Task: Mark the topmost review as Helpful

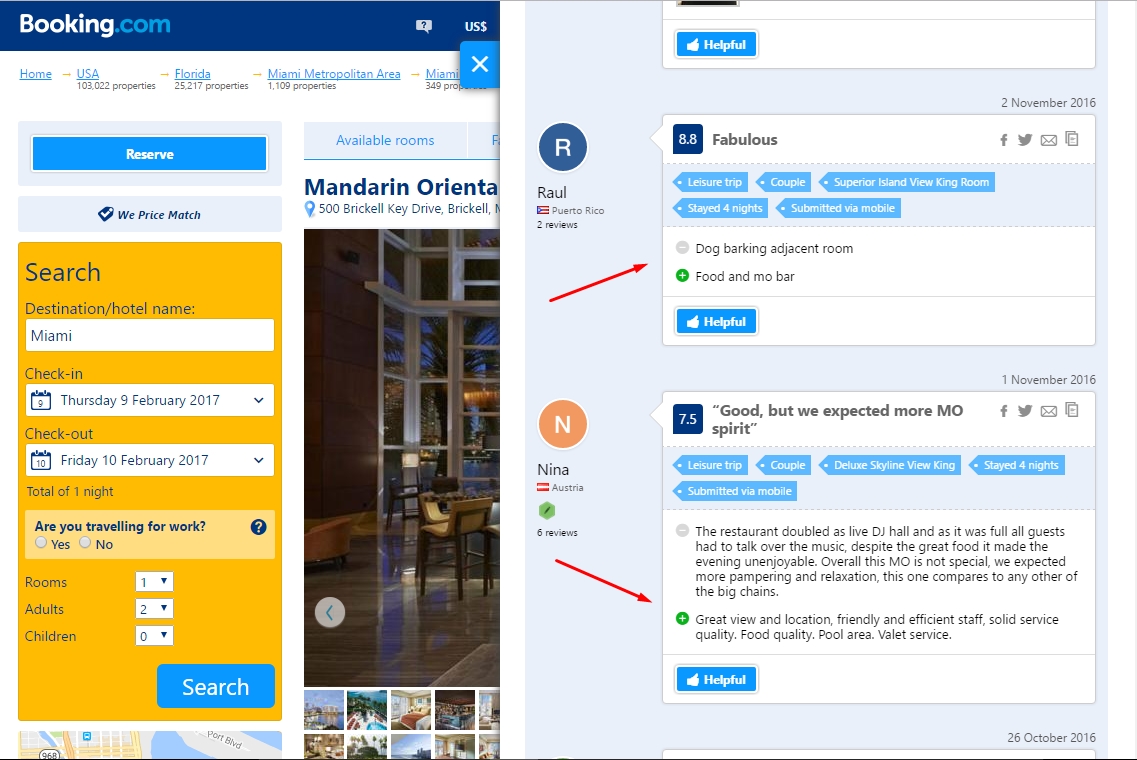Action: 716,44
